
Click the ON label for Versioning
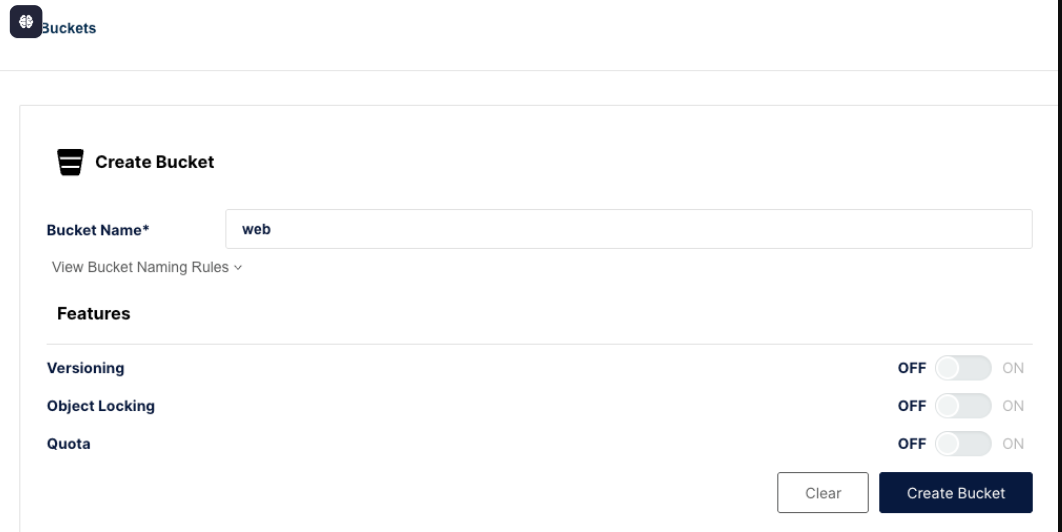tap(1013, 368)
